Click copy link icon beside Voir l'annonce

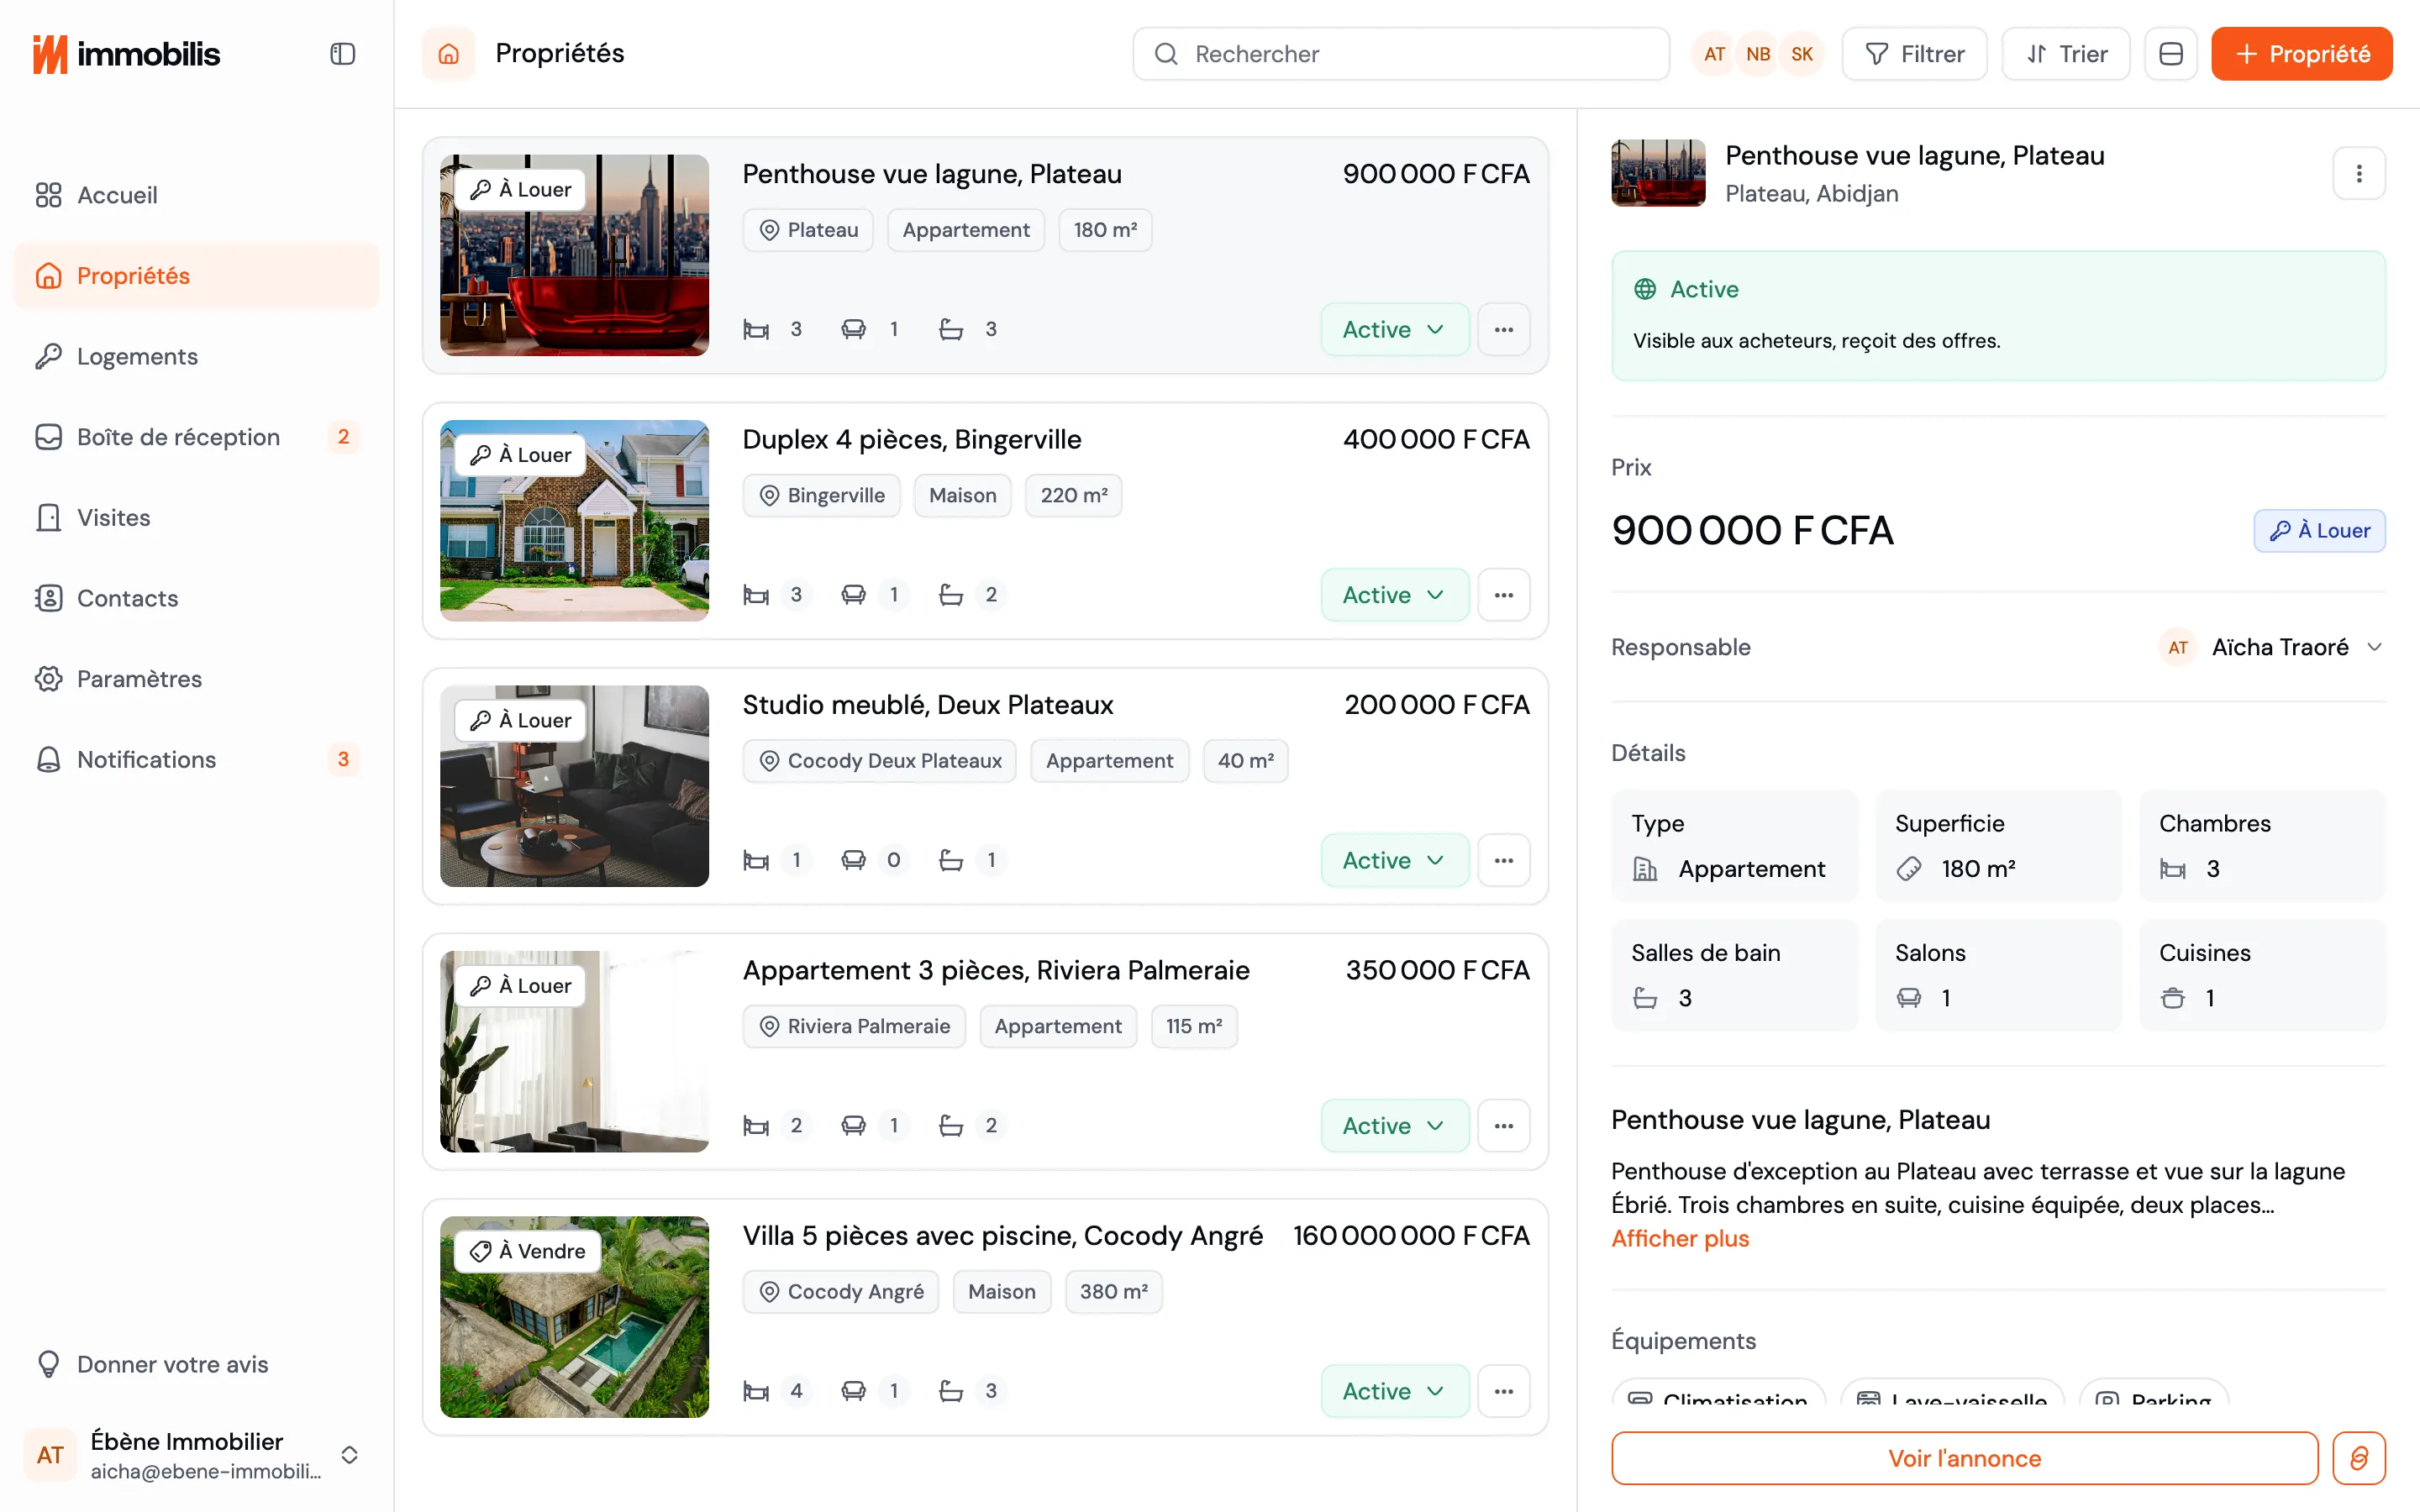2358,1458
